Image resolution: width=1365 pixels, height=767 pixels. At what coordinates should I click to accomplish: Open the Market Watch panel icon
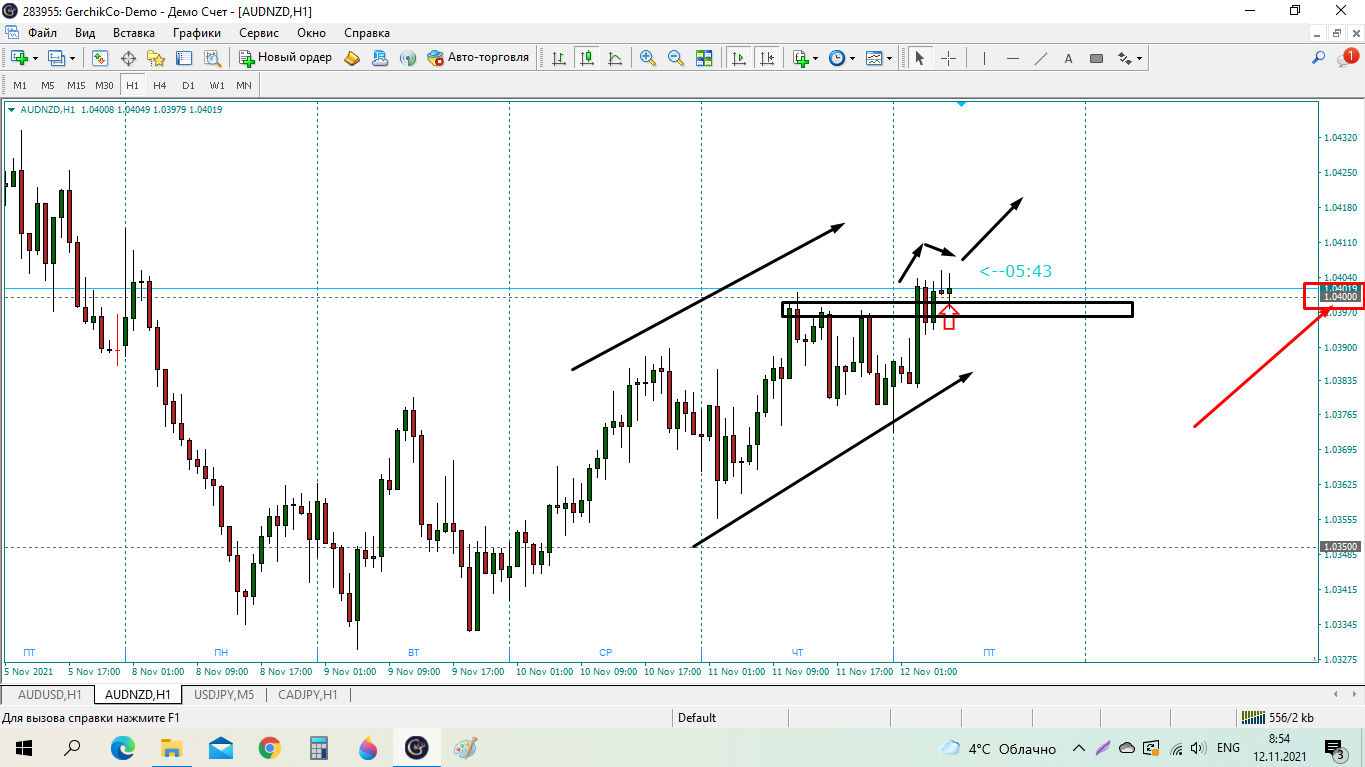point(100,58)
